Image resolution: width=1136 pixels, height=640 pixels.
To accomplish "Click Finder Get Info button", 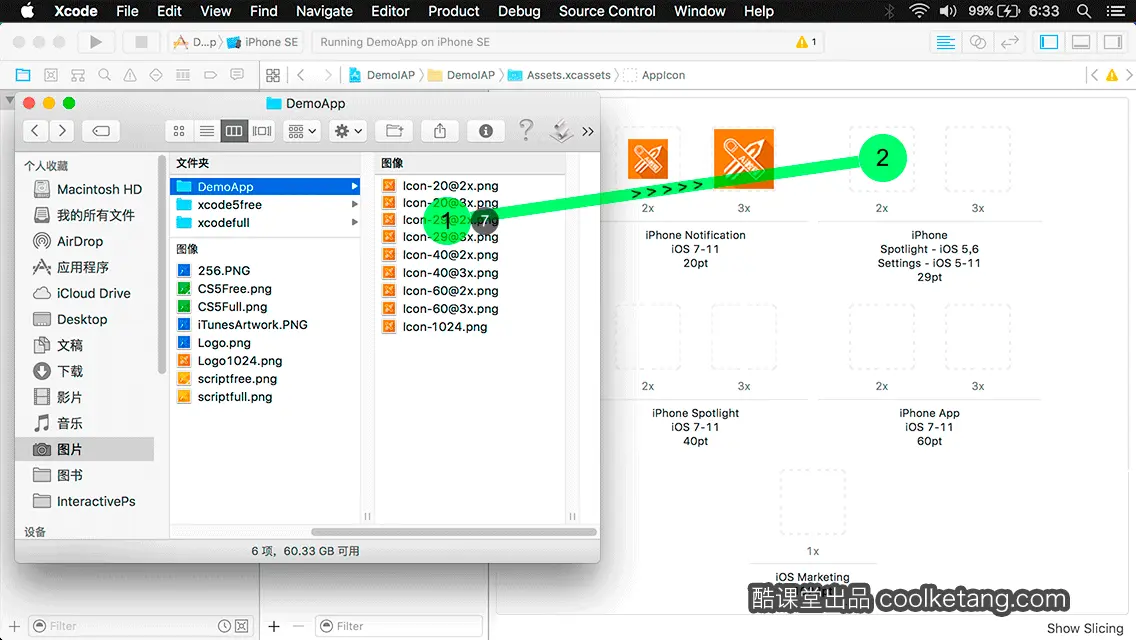I will [485, 130].
